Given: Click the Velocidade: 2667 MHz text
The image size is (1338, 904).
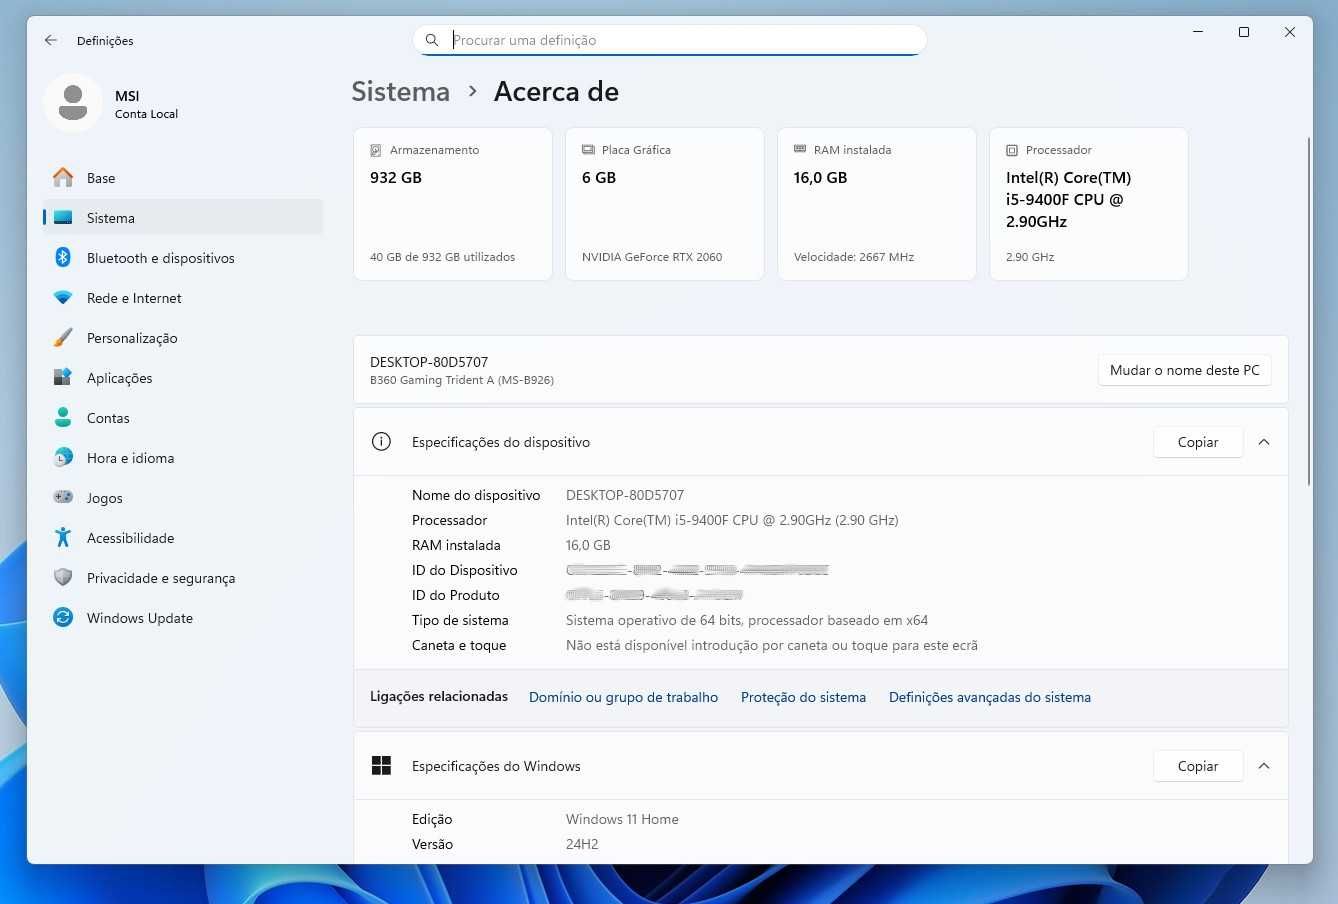Looking at the screenshot, I should (x=854, y=257).
